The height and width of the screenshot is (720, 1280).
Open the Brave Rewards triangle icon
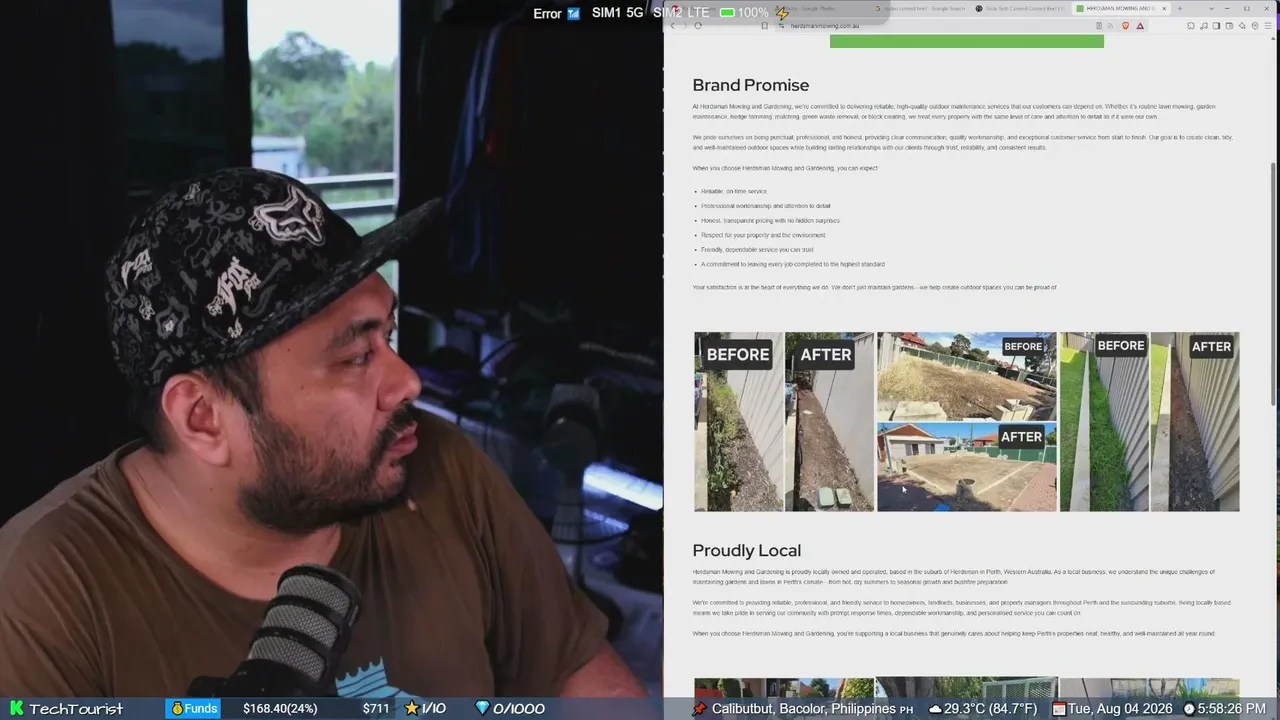[1140, 26]
